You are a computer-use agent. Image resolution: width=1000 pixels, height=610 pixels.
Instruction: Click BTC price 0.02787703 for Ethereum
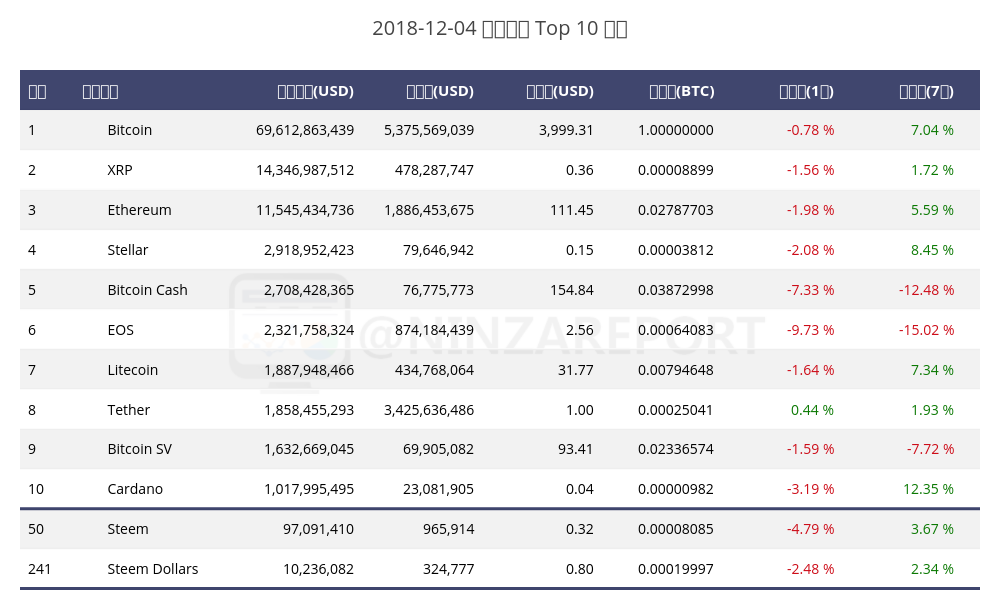click(675, 210)
